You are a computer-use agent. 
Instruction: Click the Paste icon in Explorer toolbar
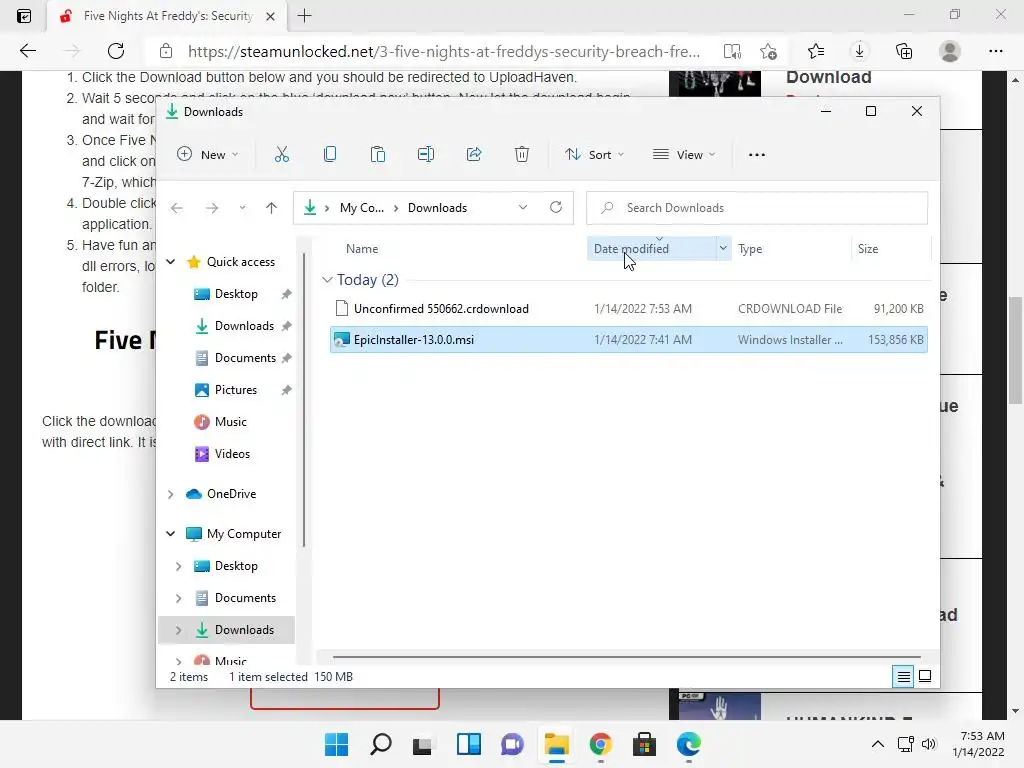pyautogui.click(x=377, y=155)
